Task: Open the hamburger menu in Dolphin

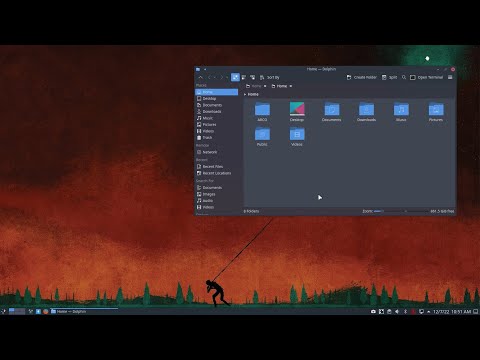Action: (x=450, y=77)
